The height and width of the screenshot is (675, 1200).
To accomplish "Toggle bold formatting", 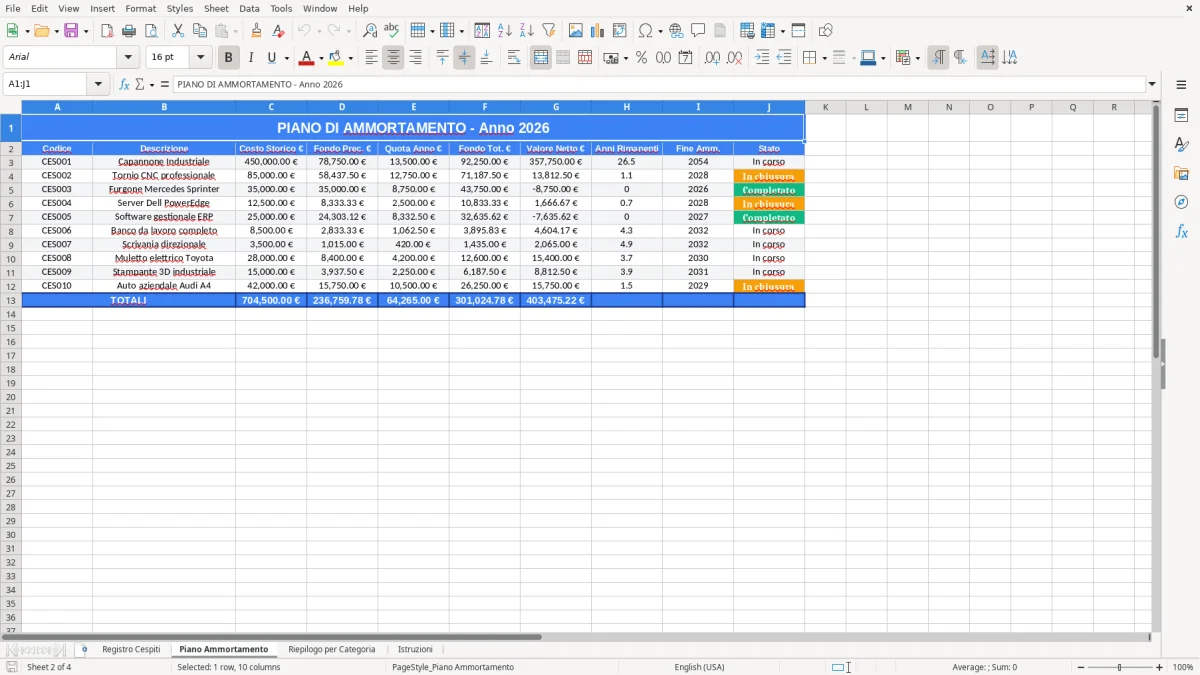I will point(228,57).
